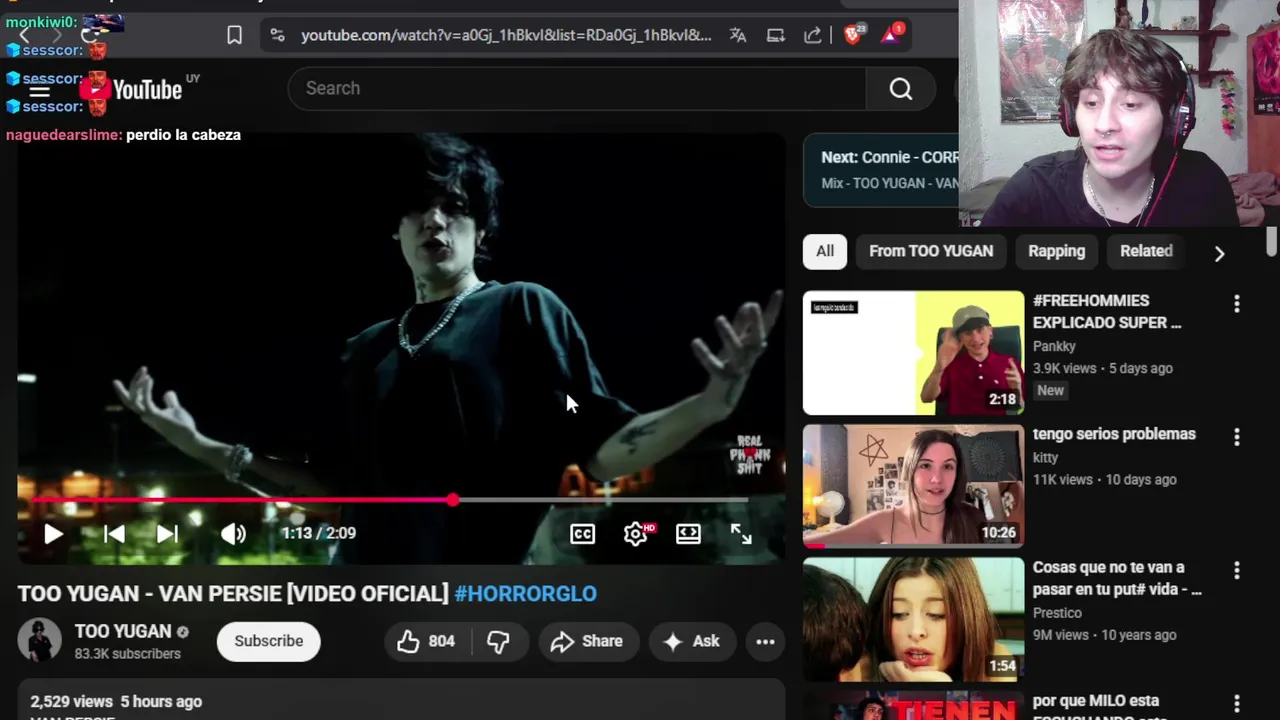Click the YouTube search field
Image resolution: width=1280 pixels, height=720 pixels.
(x=577, y=89)
